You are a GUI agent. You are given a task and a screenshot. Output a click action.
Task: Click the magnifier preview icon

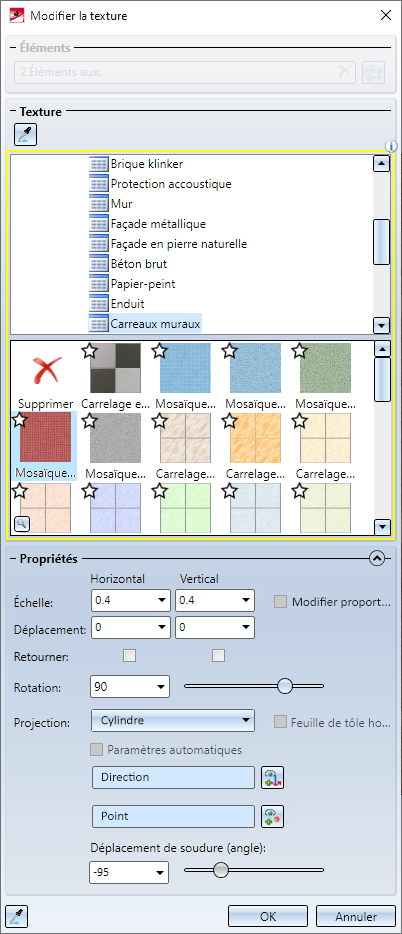coord(21,524)
